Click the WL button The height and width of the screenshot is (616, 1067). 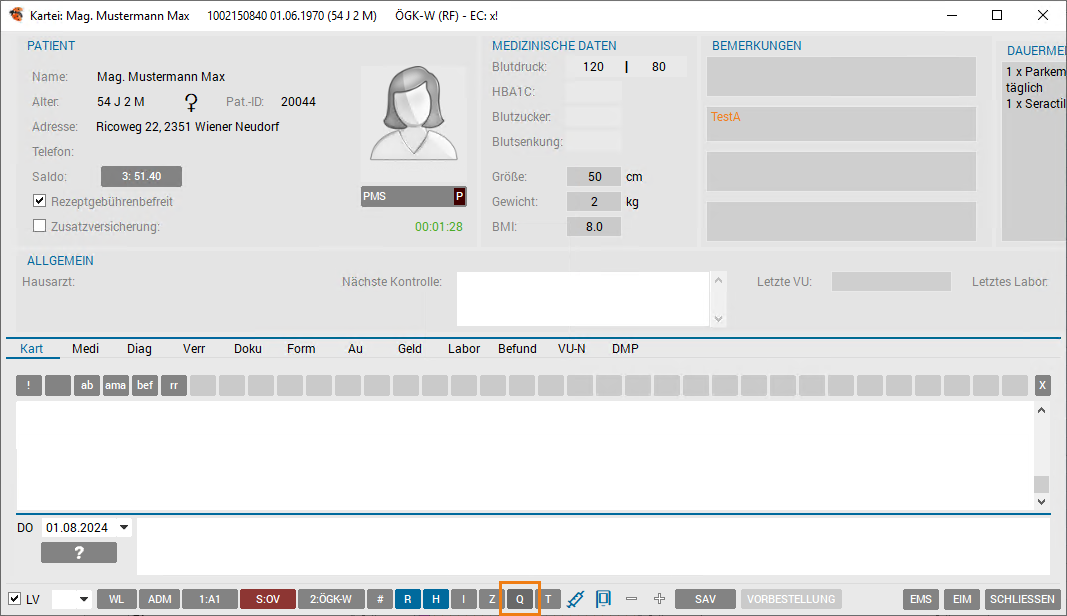point(116,599)
